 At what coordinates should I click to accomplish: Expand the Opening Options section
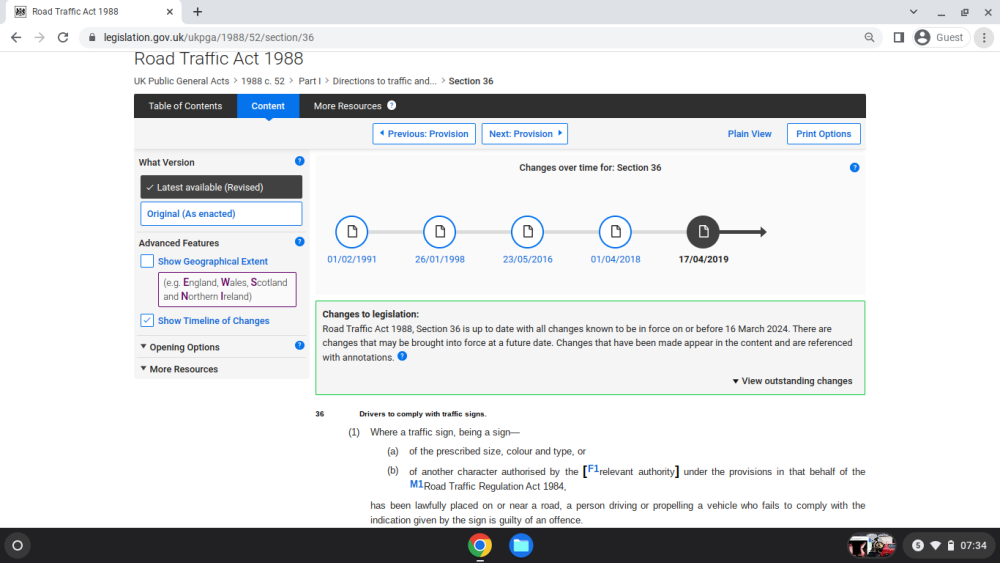click(x=180, y=347)
